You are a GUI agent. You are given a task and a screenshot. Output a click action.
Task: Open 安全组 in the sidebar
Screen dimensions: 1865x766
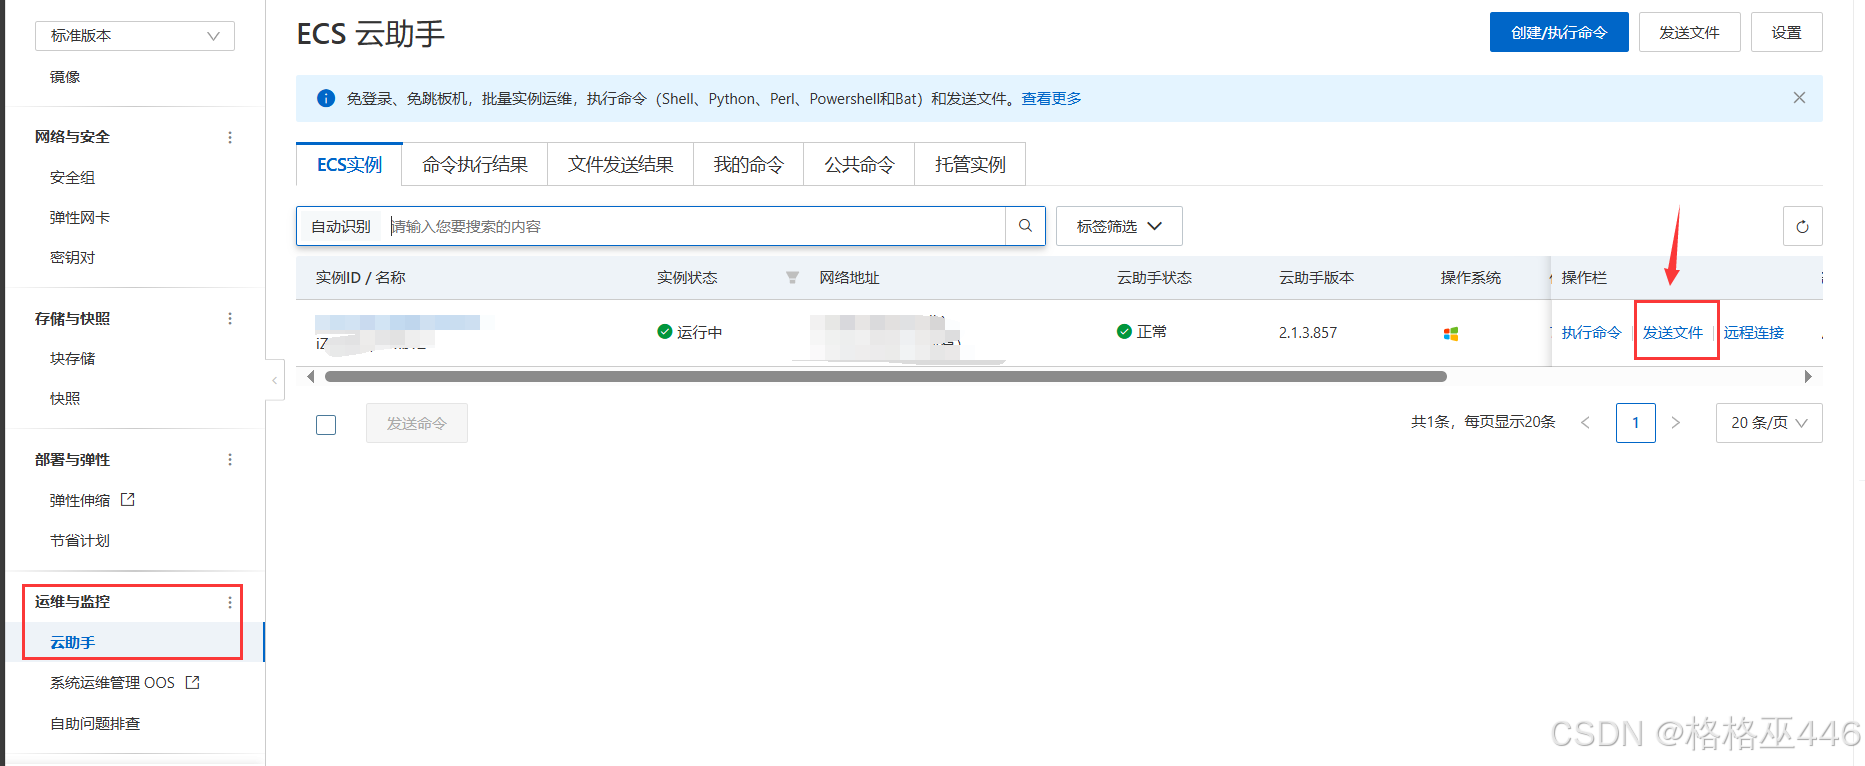(x=72, y=177)
